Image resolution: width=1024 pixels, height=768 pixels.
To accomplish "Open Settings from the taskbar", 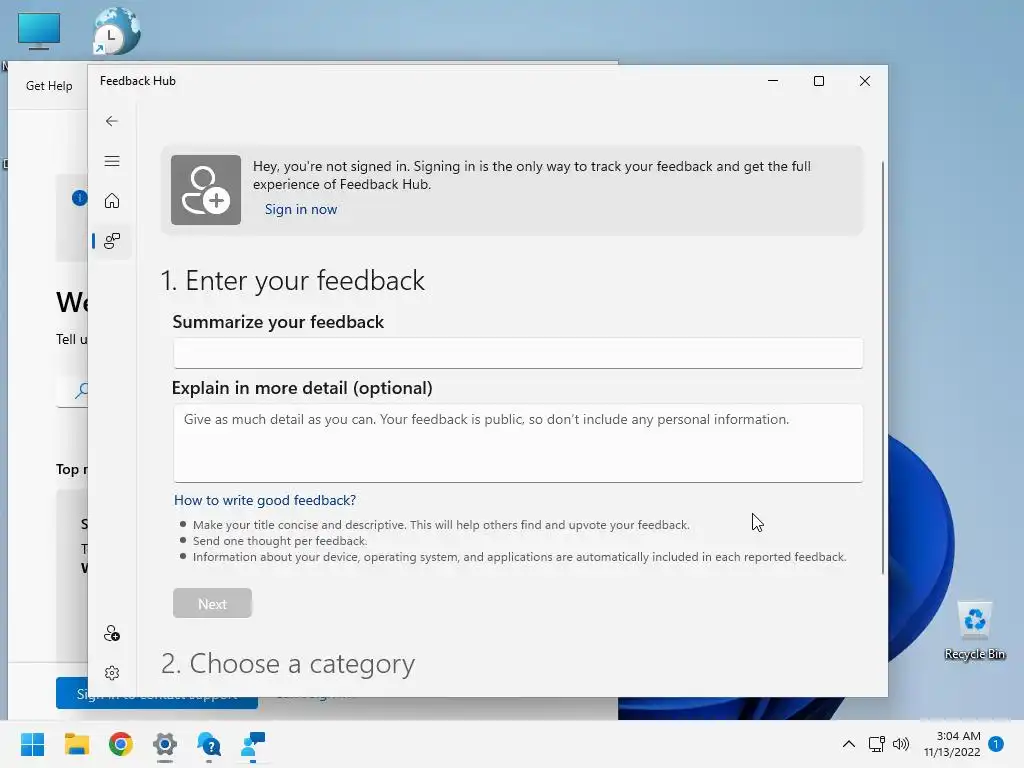I will click(x=165, y=744).
